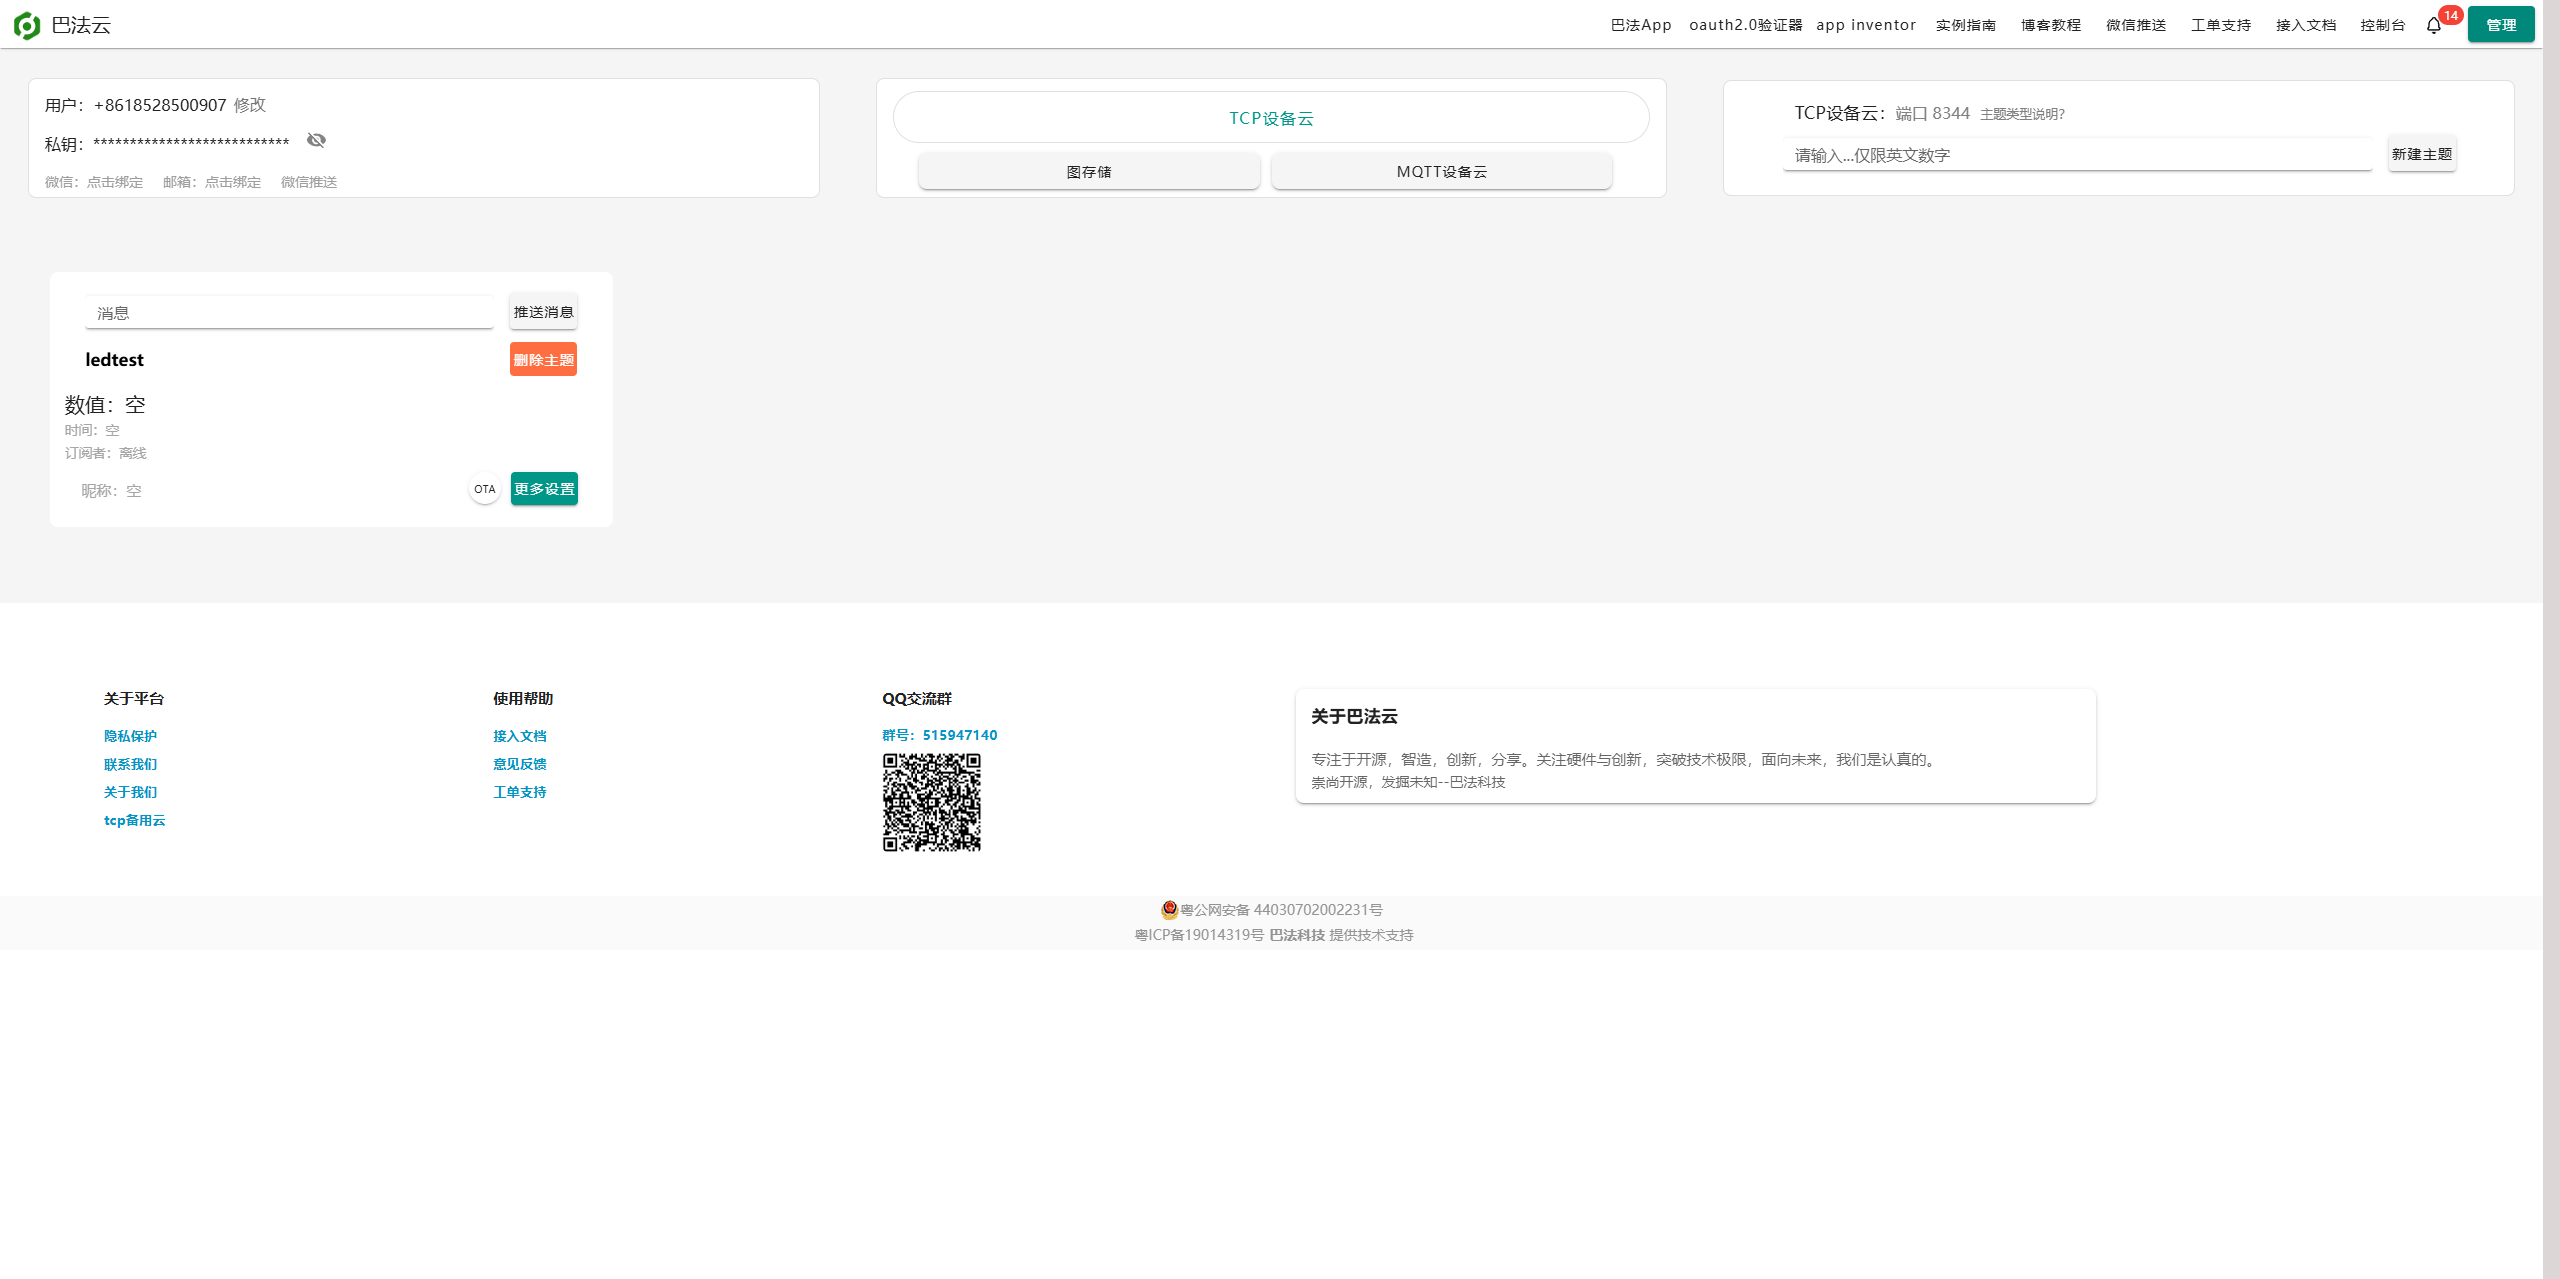Screen dimensions: 2560x1279
Task: Focus the 消息 input field
Action: (x=290, y=313)
